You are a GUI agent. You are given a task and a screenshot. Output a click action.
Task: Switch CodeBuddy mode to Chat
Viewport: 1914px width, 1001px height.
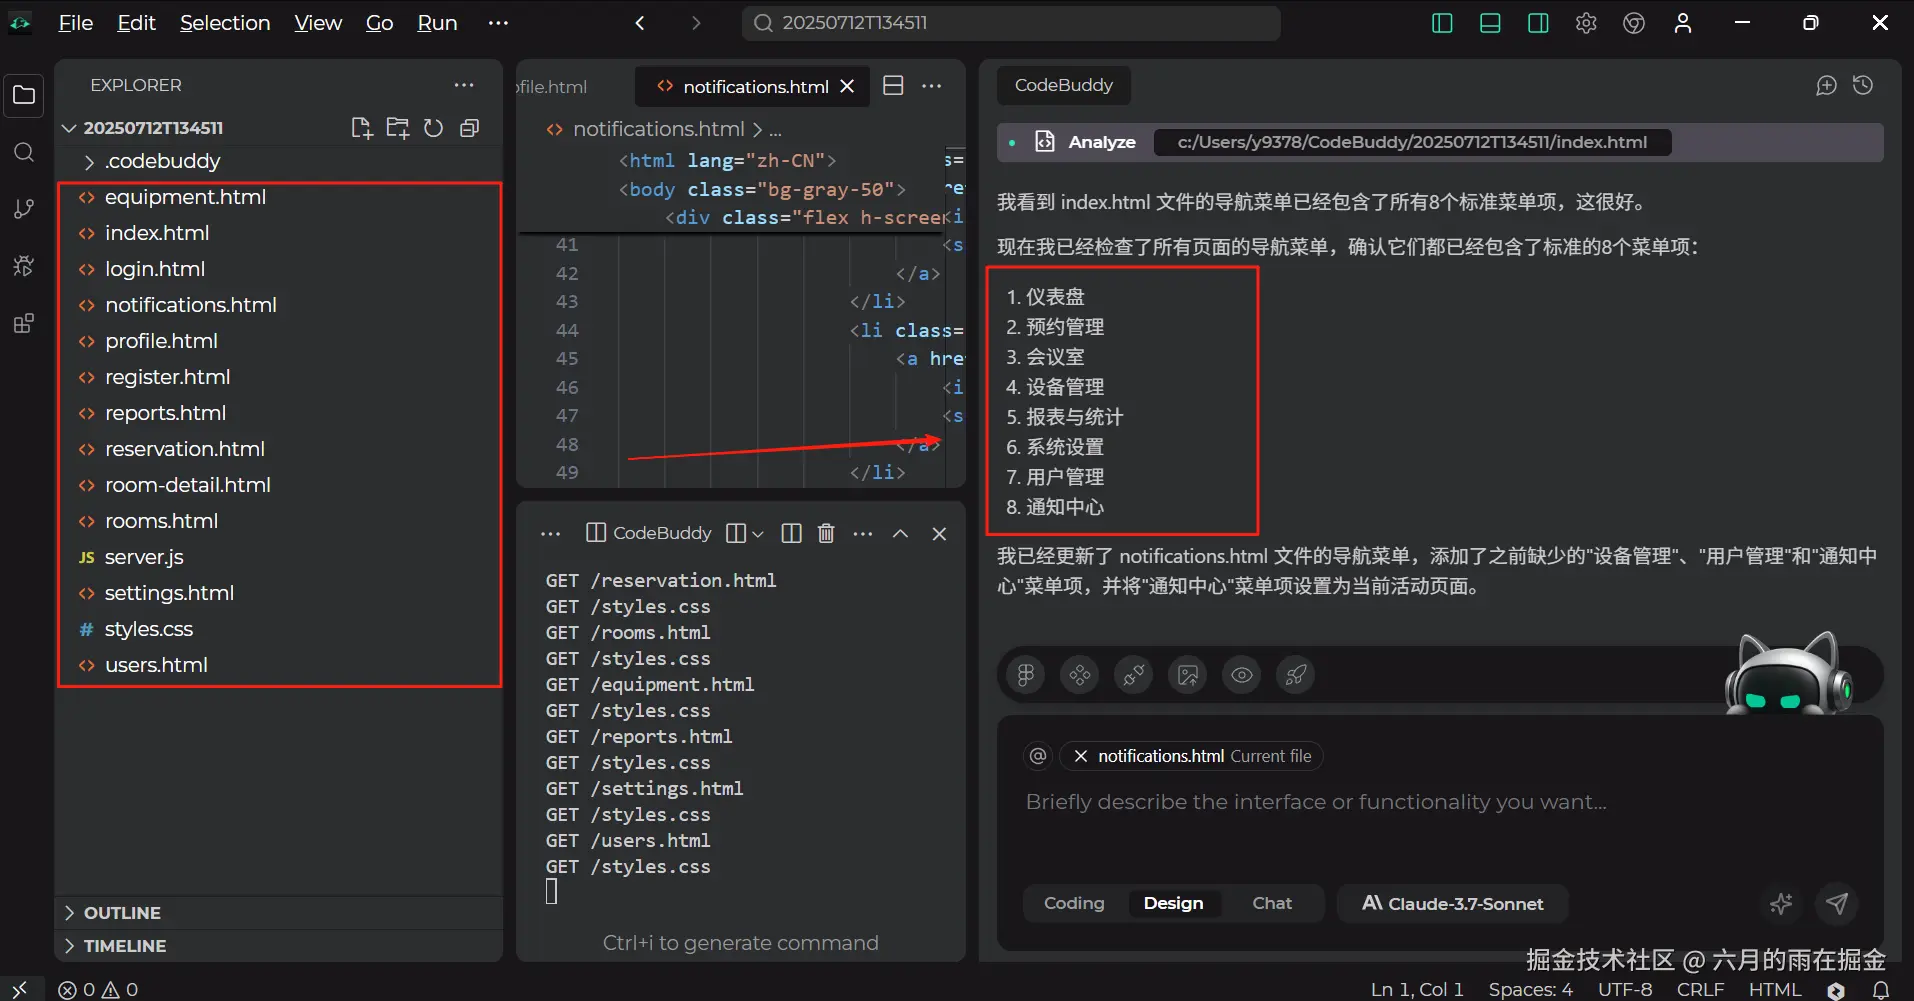point(1272,903)
